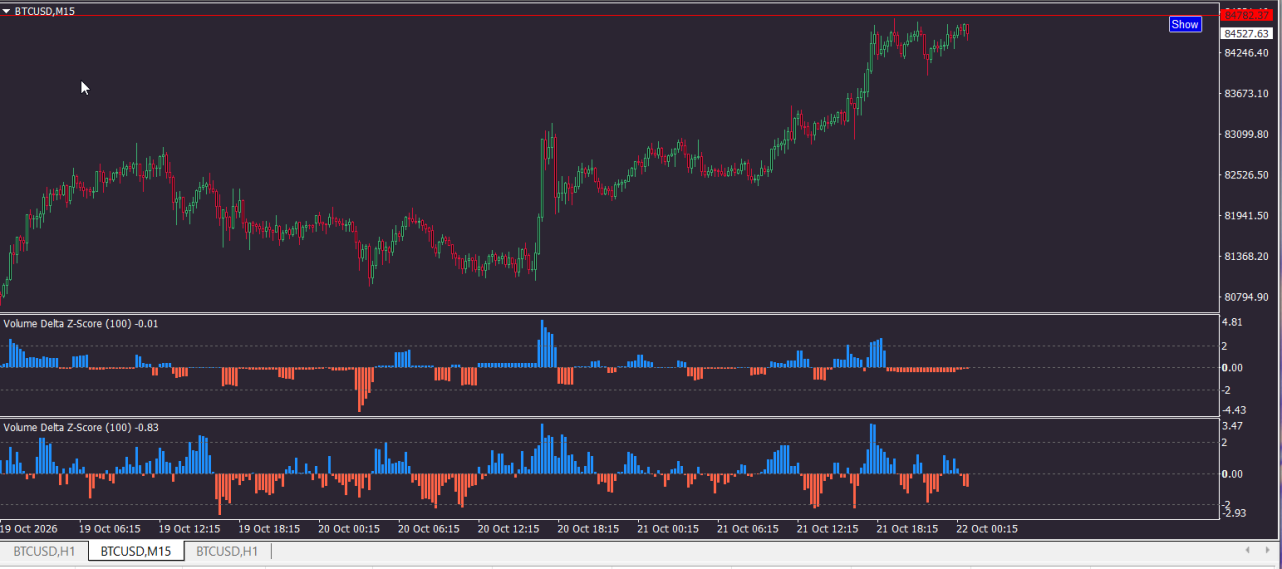Image resolution: width=1282 pixels, height=569 pixels.
Task: Click the 19 Oct 12:15 time label
Action: coord(189,528)
